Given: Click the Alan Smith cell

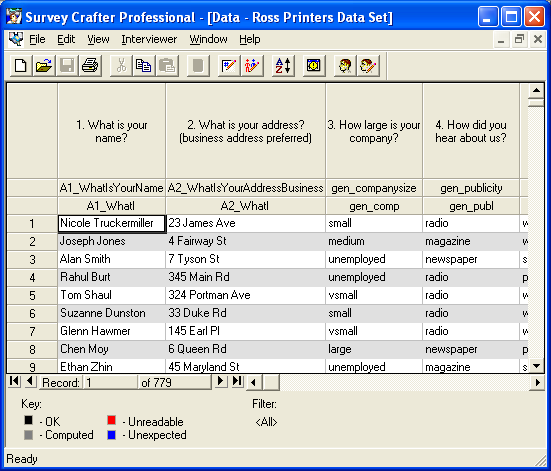Looking at the screenshot, I should click(x=111, y=259).
